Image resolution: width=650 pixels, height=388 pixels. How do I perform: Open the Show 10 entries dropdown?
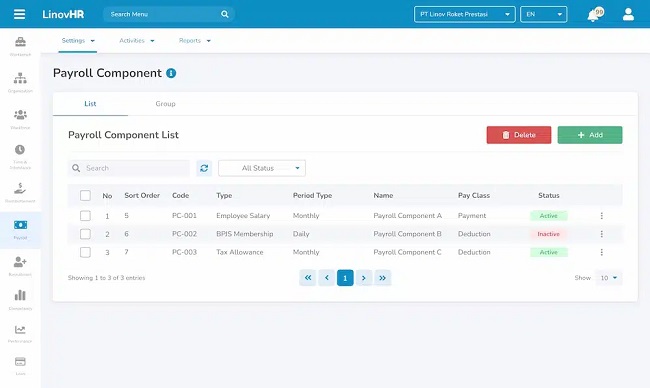point(609,278)
